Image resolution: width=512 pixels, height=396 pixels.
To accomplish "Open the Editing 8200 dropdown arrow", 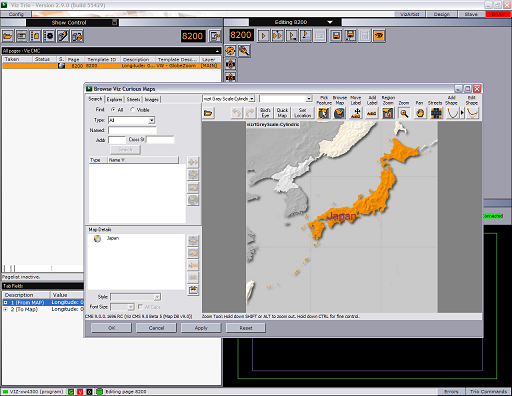I will coord(330,22).
